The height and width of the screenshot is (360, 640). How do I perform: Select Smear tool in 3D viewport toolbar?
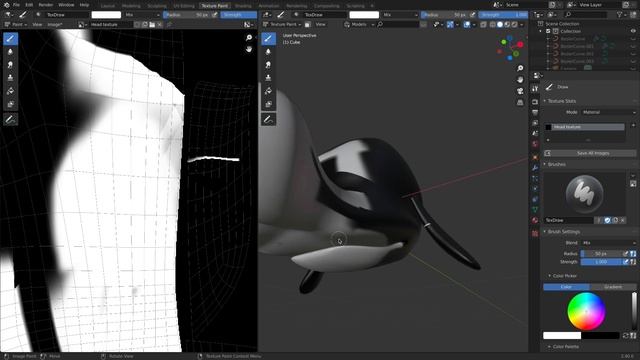click(268, 65)
